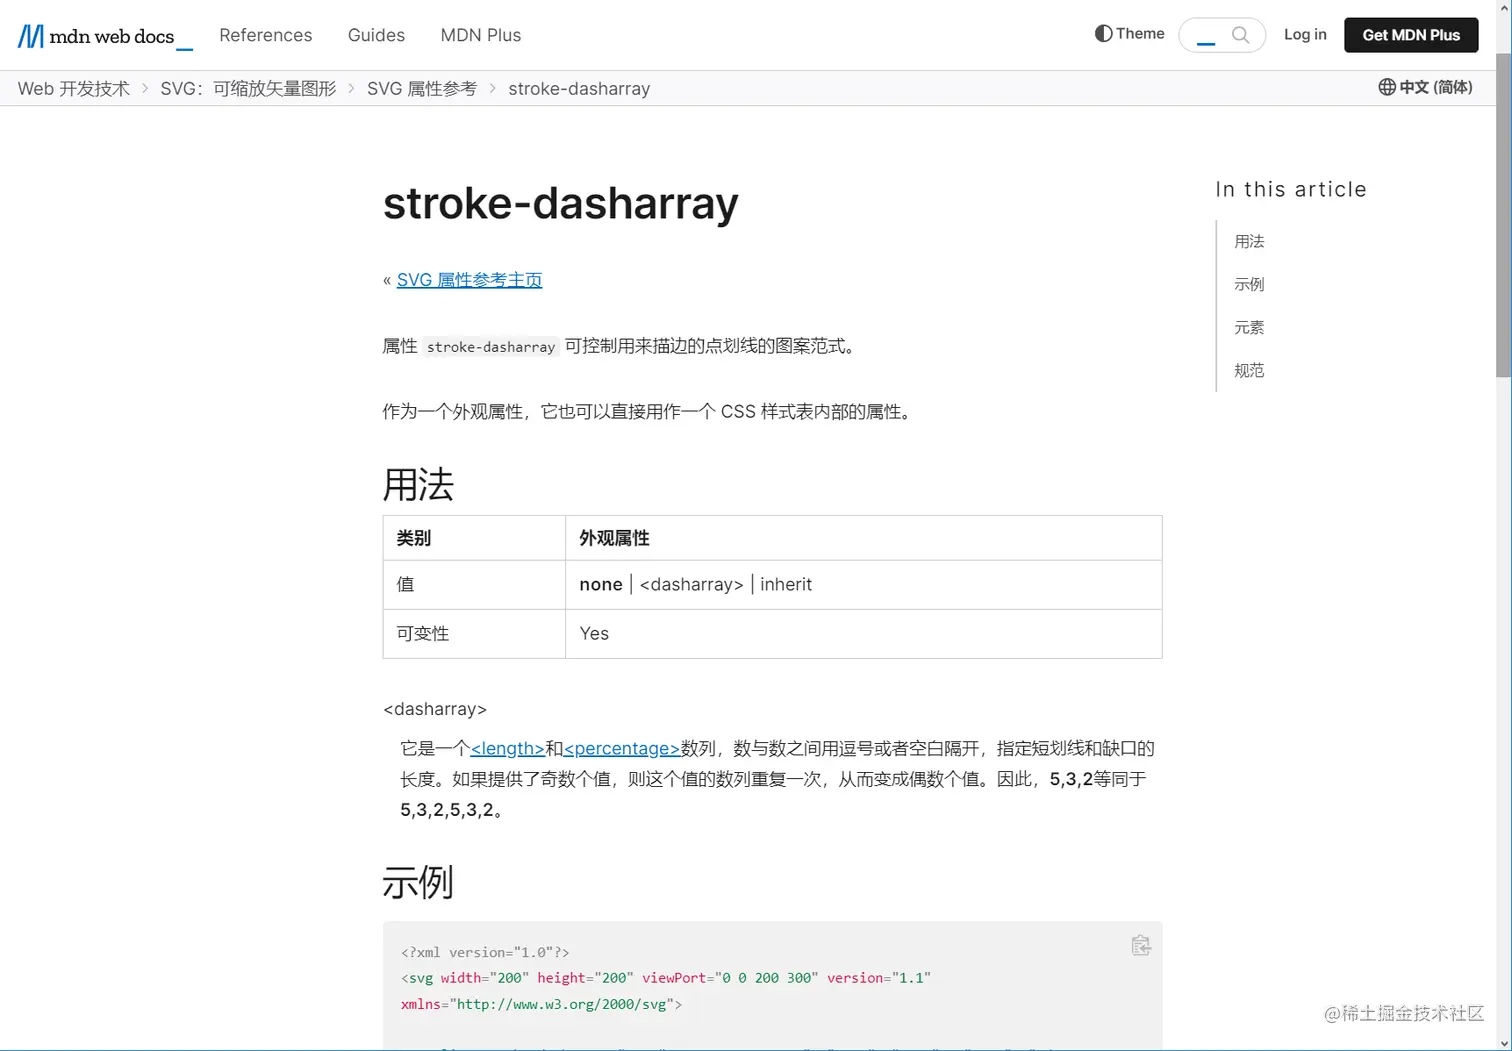Jump to 用法 in article outline
This screenshot has width=1512, height=1051.
pos(1249,241)
